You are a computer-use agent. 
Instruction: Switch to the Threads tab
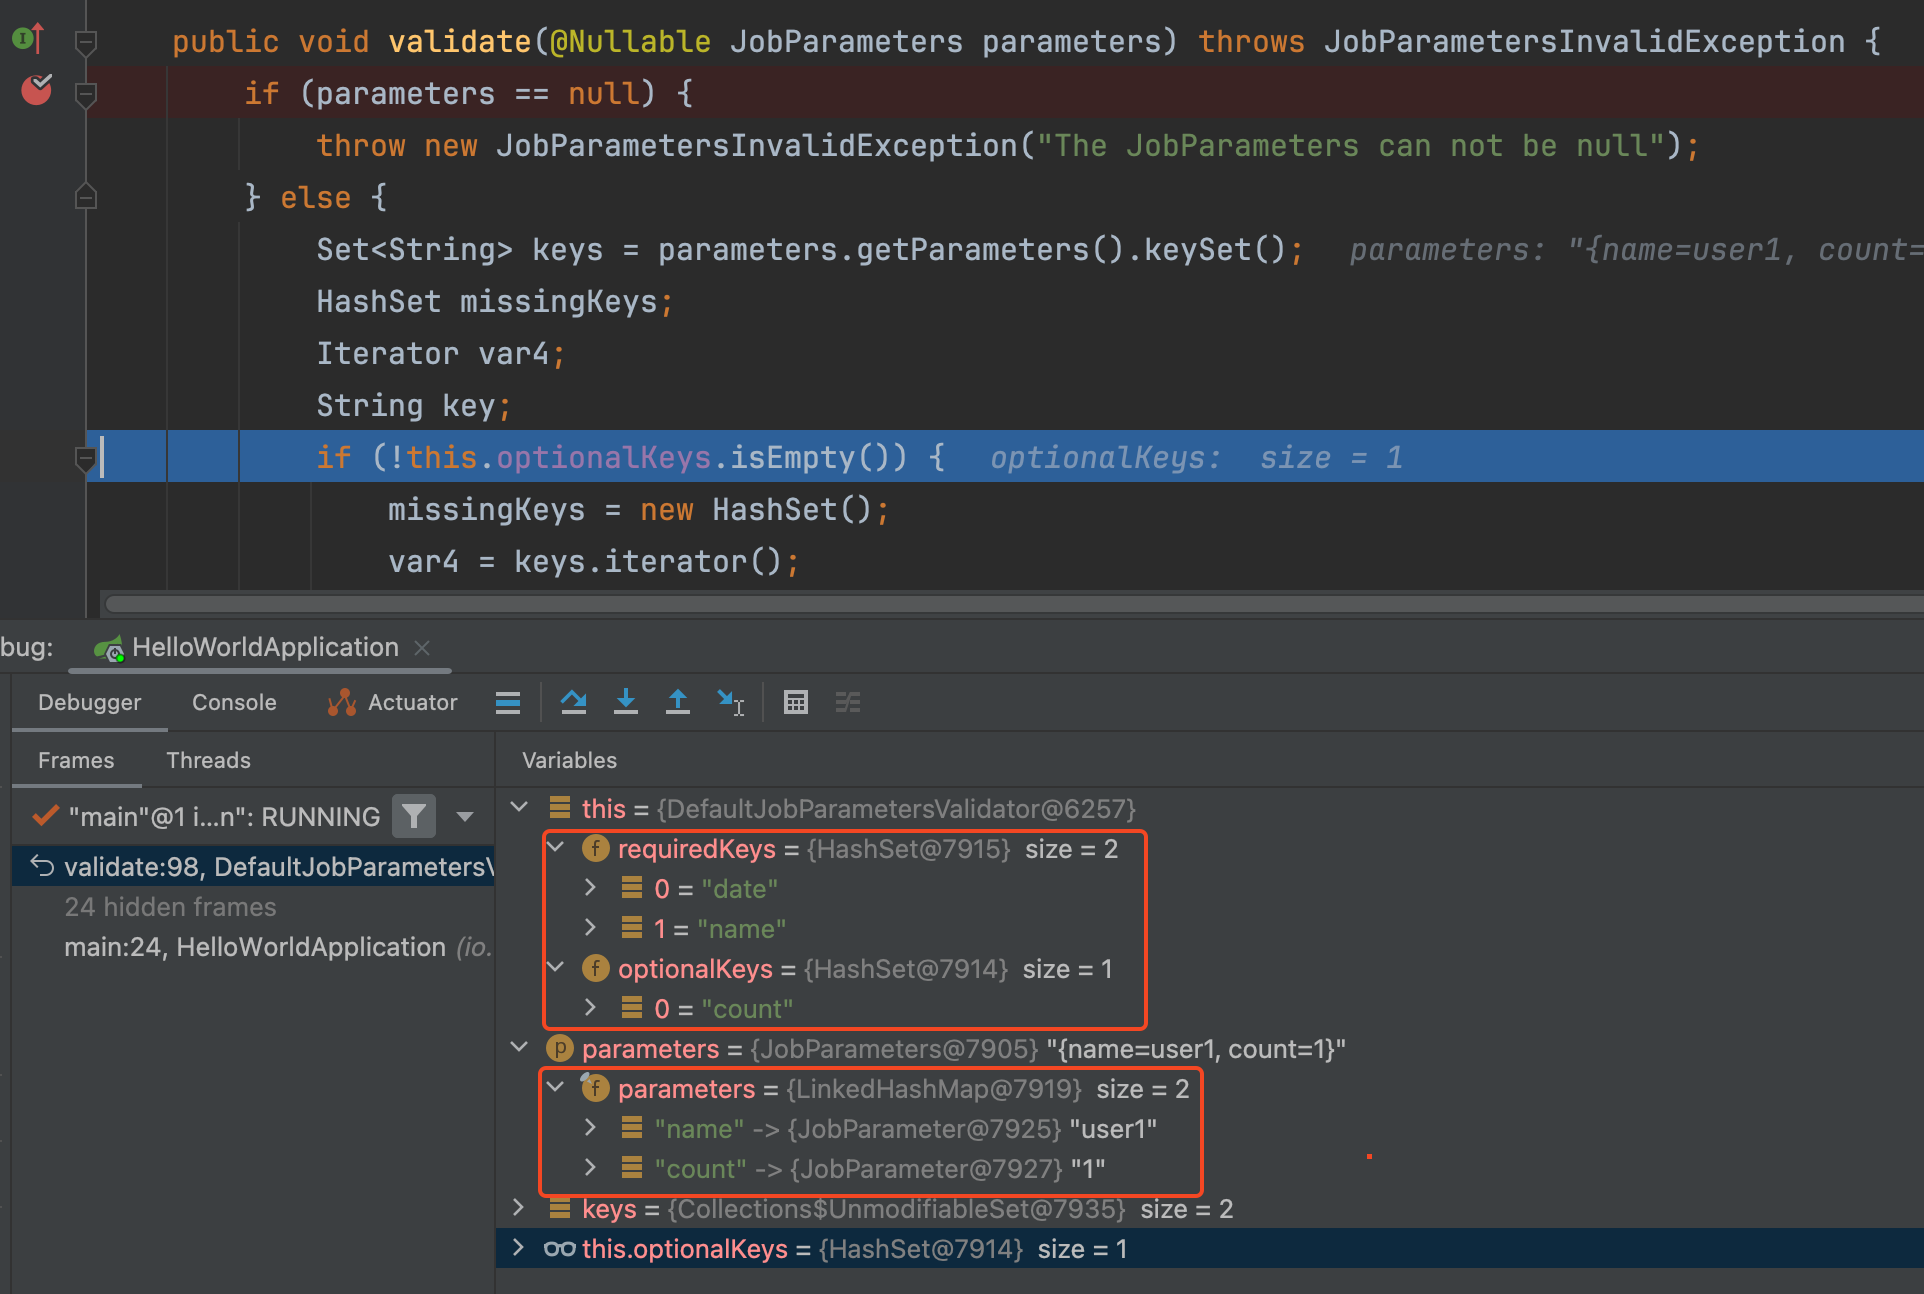[208, 760]
